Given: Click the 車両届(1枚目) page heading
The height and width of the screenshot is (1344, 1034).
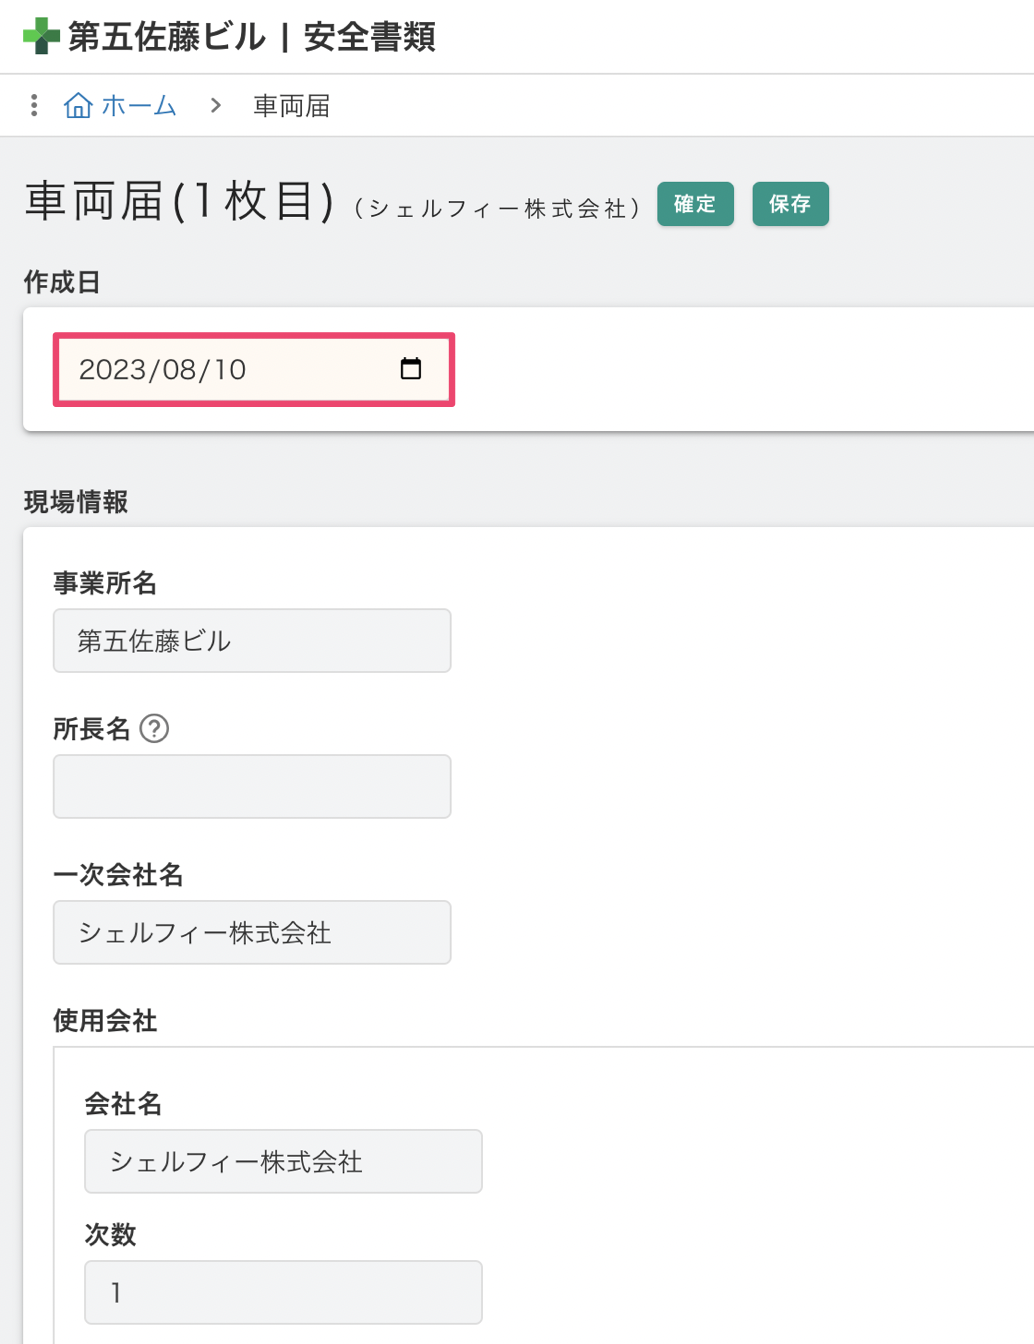Looking at the screenshot, I should coord(179,200).
